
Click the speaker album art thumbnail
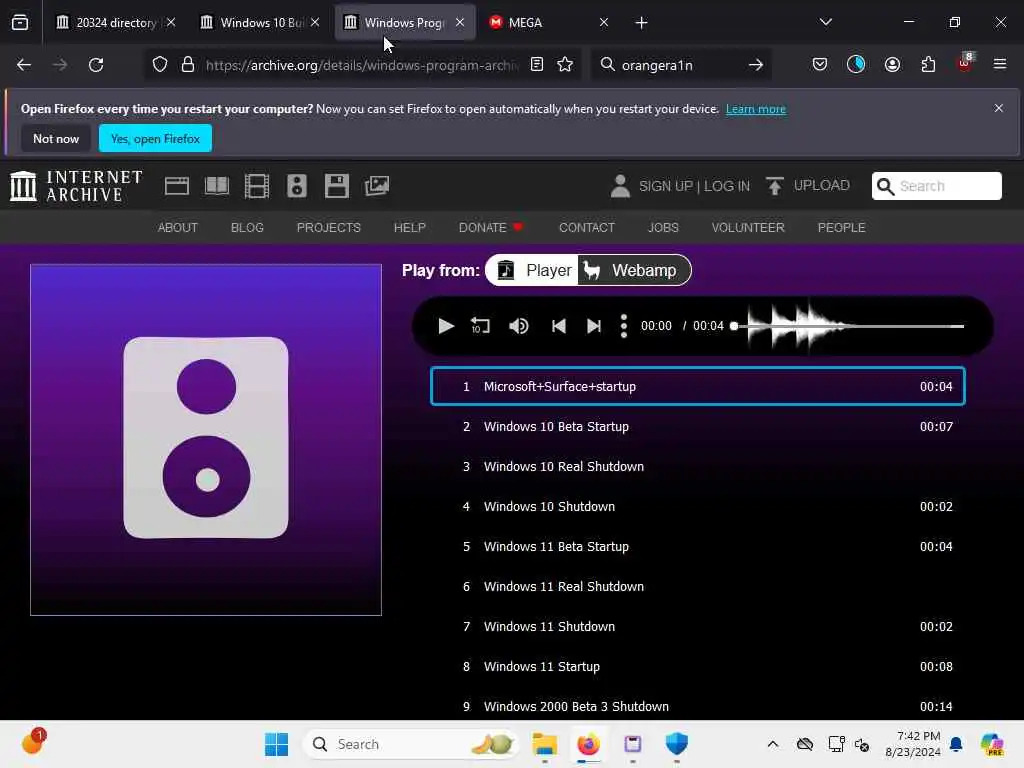(206, 440)
